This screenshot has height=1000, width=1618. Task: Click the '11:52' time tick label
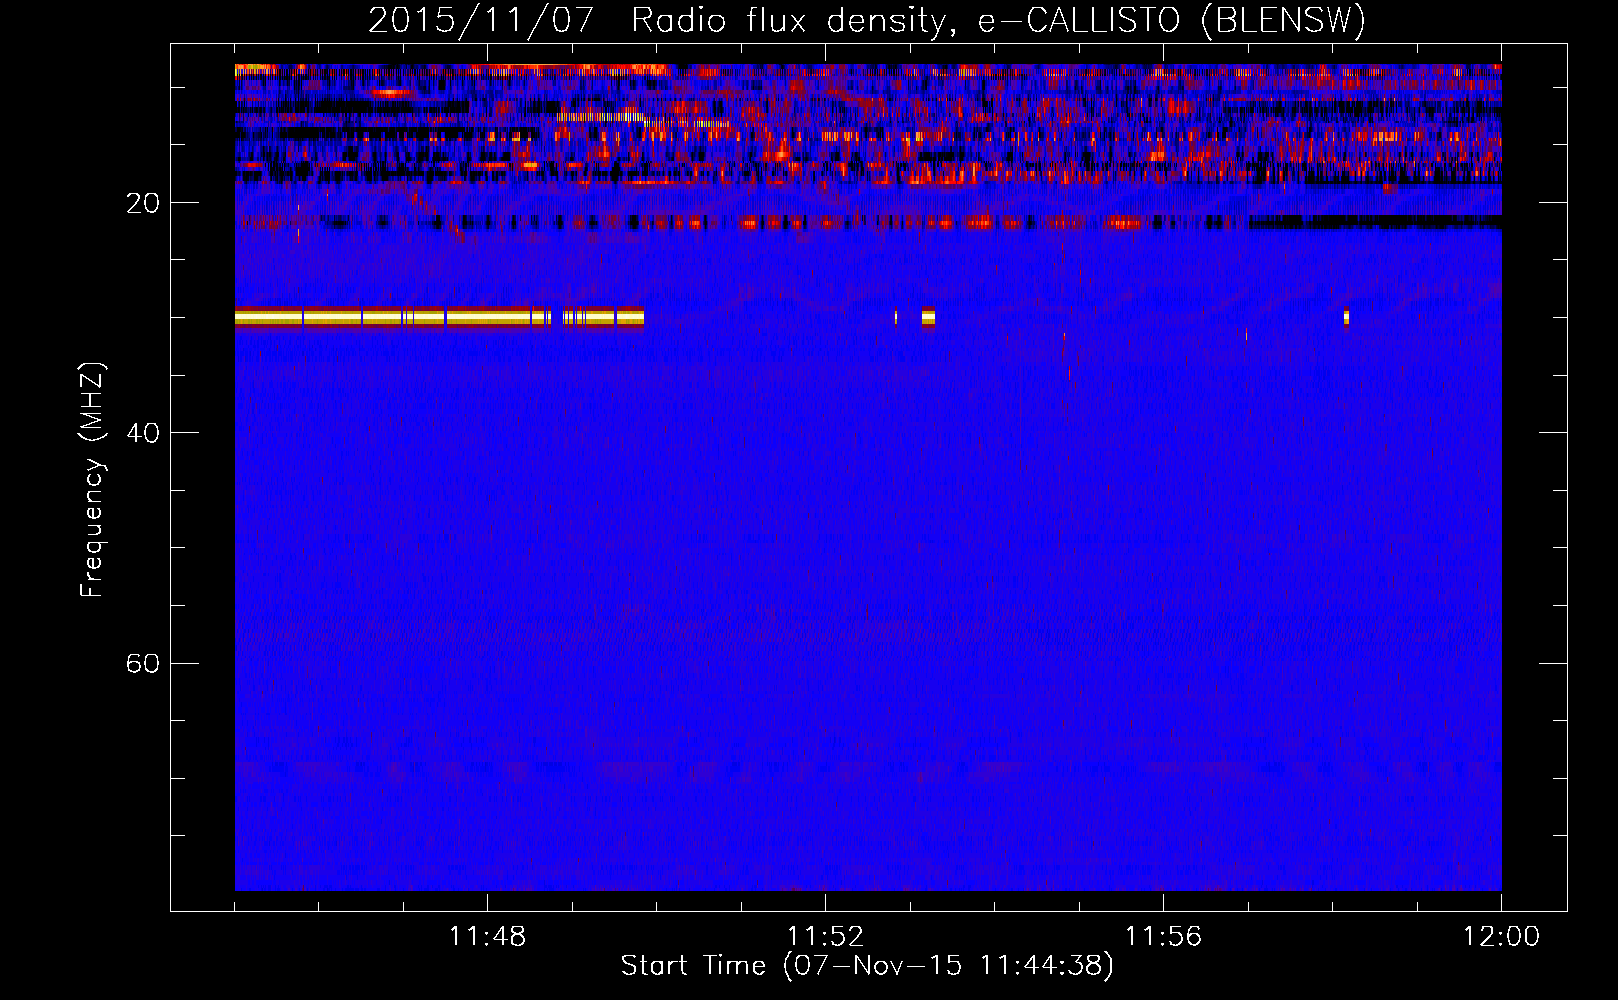coord(825,937)
